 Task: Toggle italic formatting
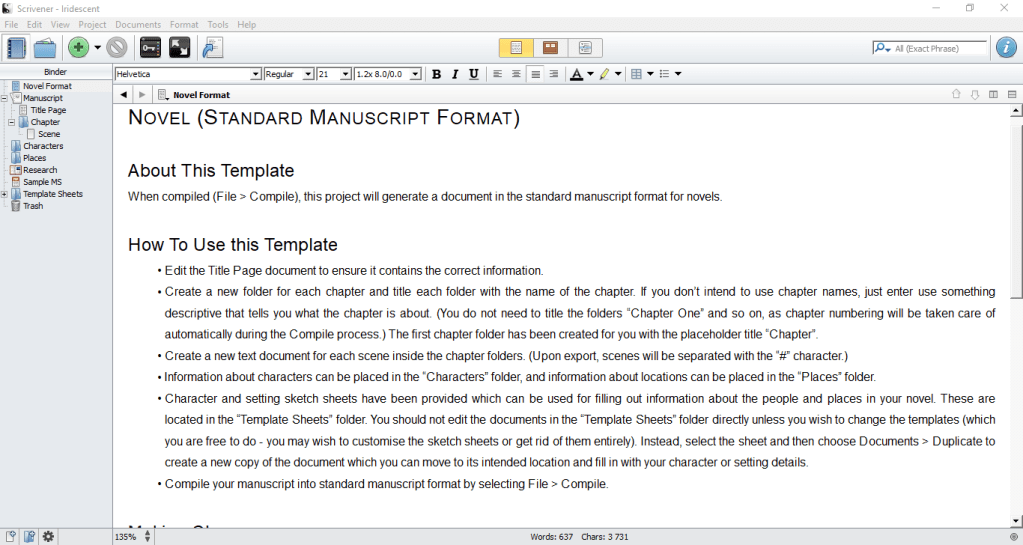point(455,74)
